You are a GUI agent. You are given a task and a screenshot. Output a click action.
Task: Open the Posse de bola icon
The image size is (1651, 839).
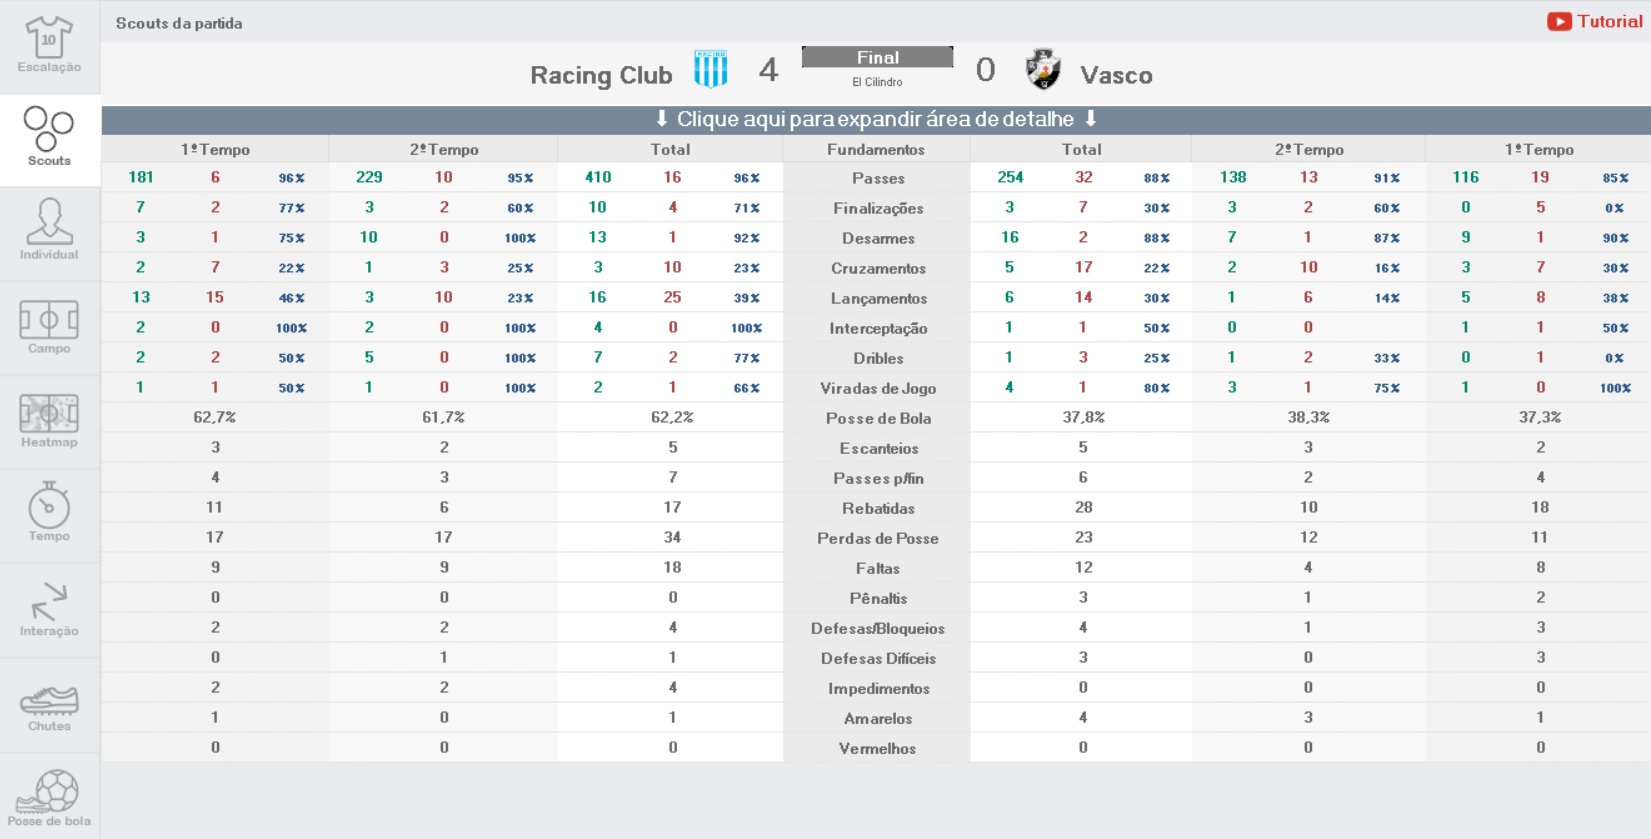click(49, 792)
